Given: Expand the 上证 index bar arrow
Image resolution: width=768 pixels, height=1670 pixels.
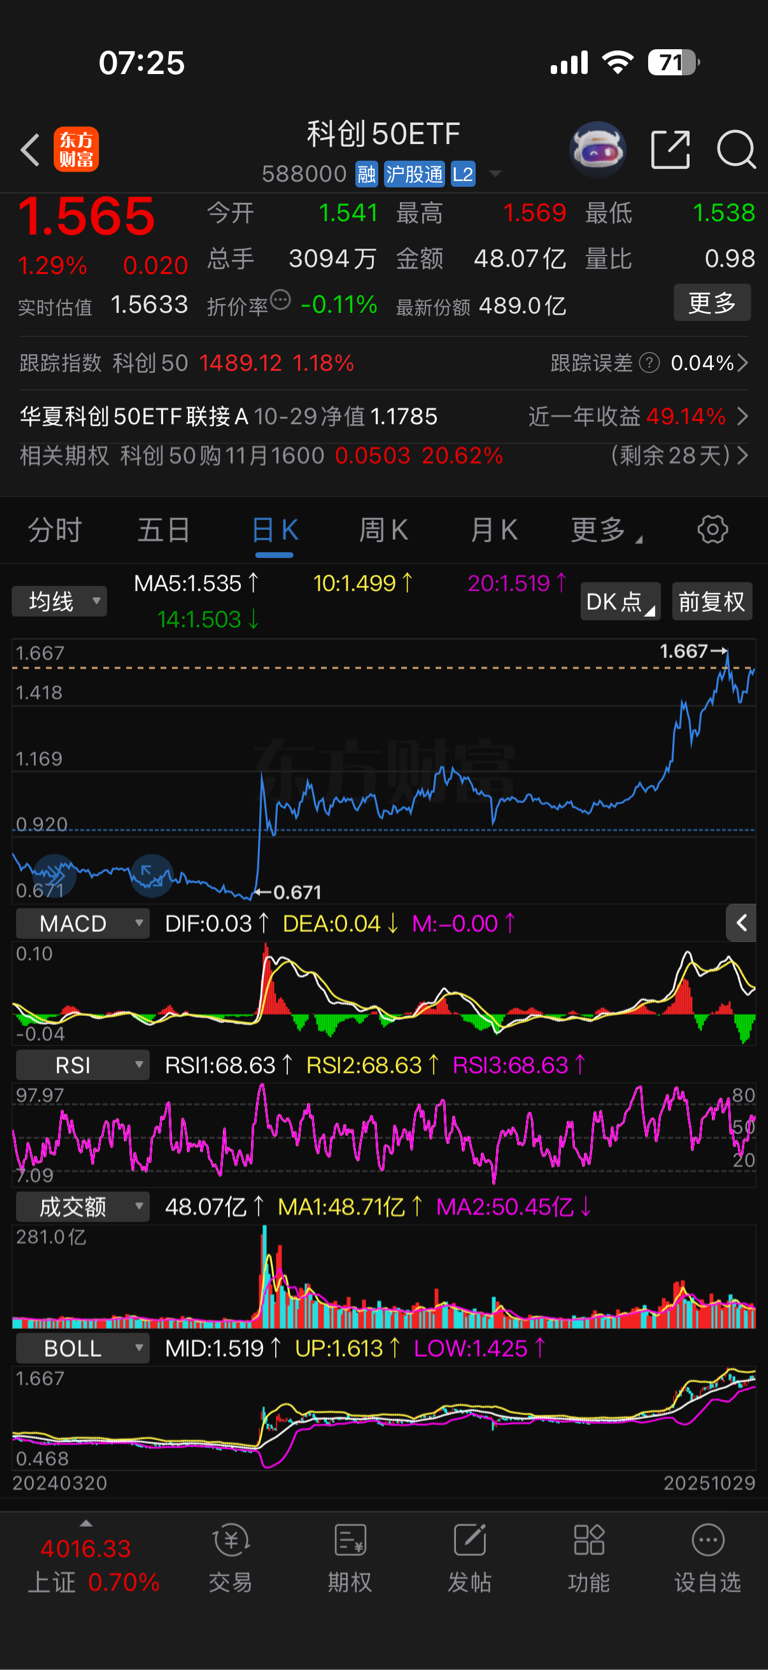Looking at the screenshot, I should 86,1524.
